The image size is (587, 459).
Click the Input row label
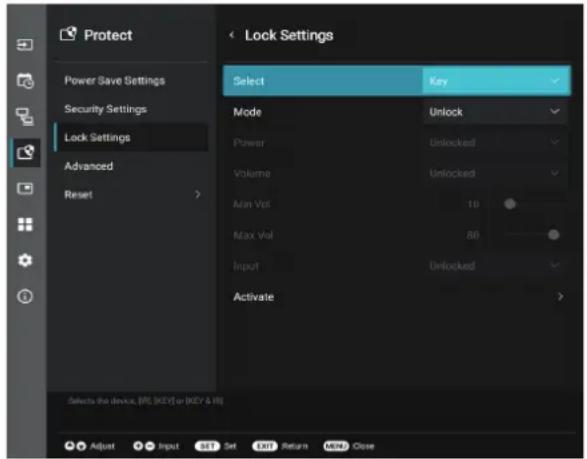point(246,266)
